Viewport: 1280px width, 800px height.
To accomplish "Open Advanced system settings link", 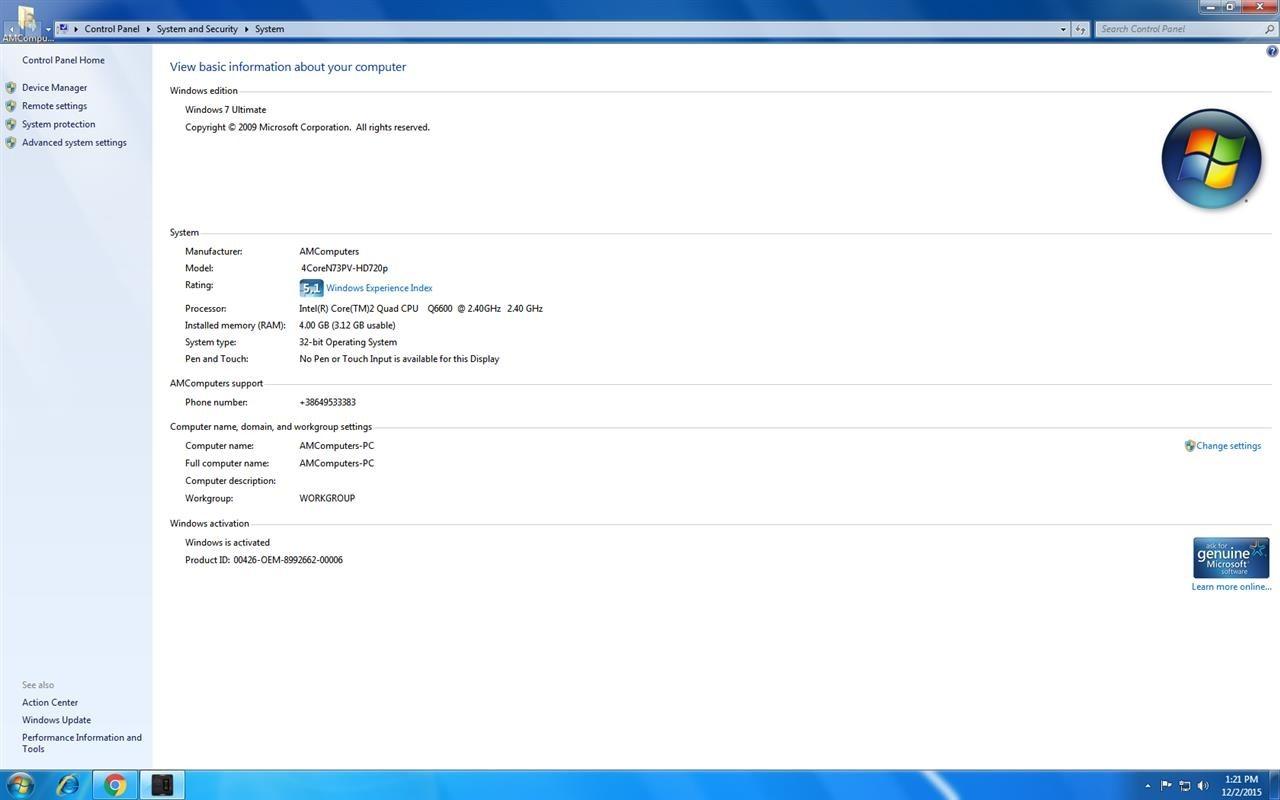I will pyautogui.click(x=74, y=142).
